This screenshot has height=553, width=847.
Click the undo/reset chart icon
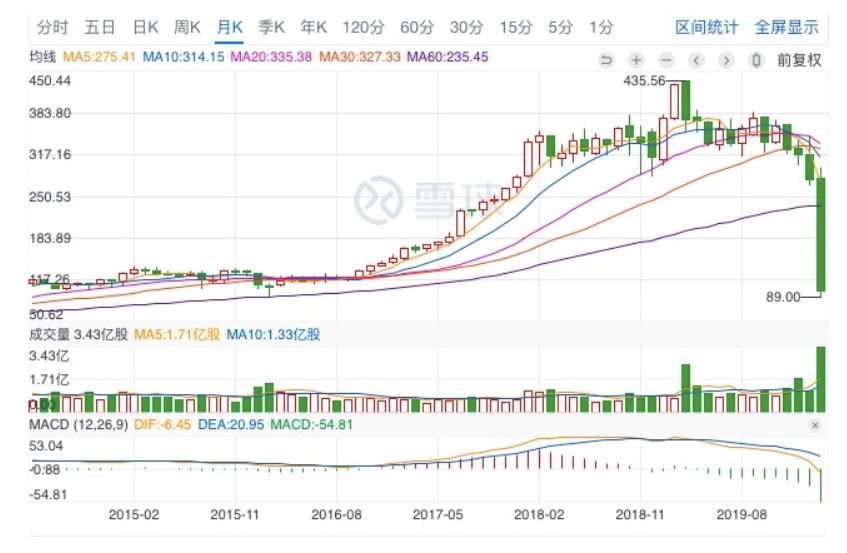tap(607, 60)
